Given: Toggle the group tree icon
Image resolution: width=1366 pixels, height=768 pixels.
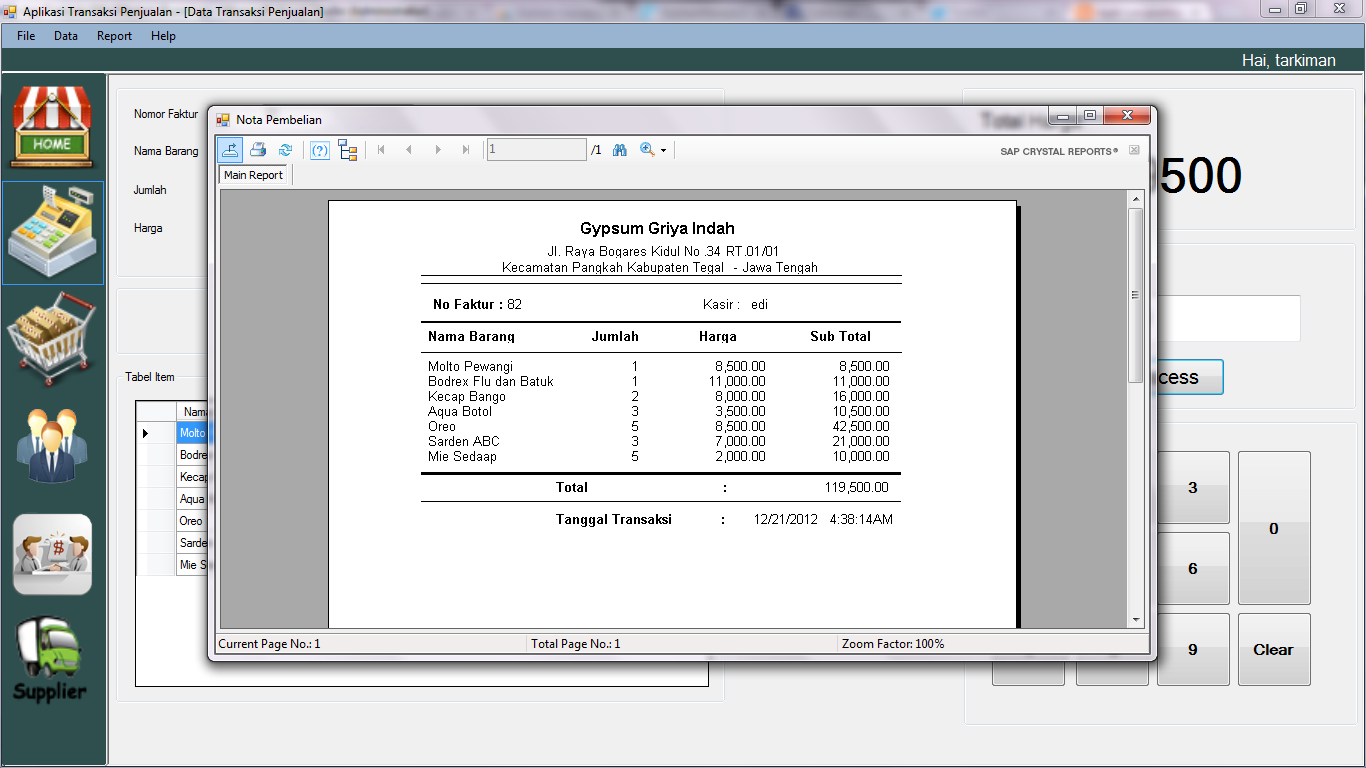Looking at the screenshot, I should pos(348,150).
